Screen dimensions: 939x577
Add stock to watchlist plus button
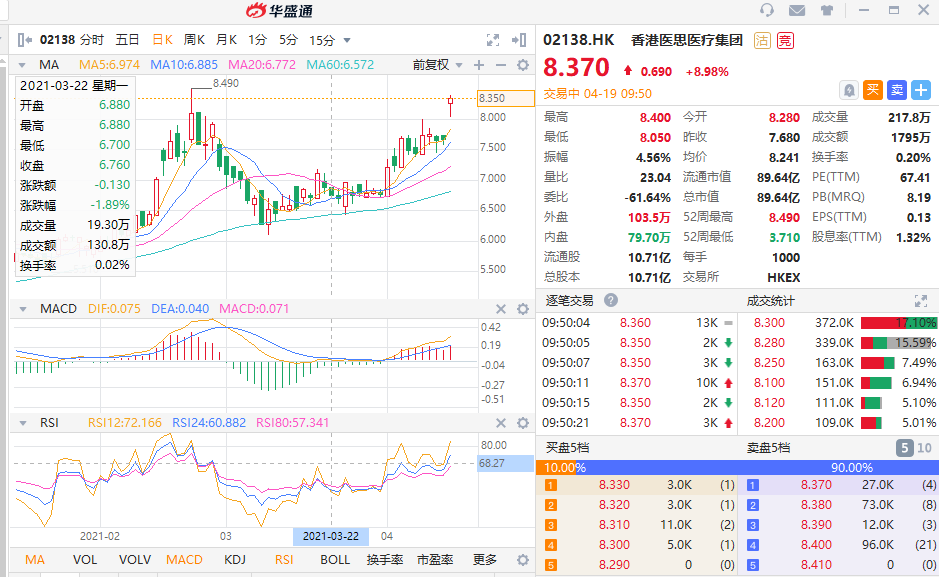(x=920, y=90)
